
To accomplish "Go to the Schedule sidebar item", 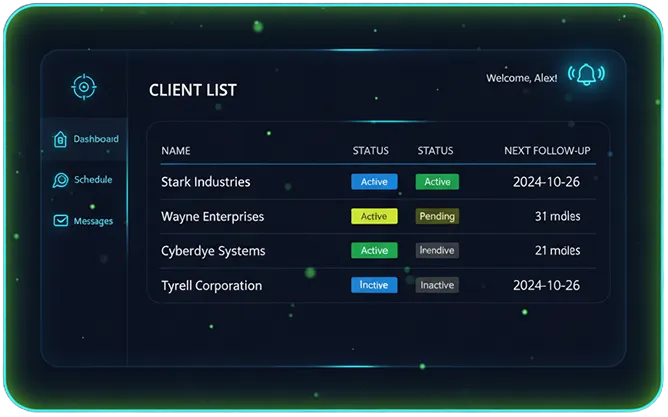I will pos(93,180).
